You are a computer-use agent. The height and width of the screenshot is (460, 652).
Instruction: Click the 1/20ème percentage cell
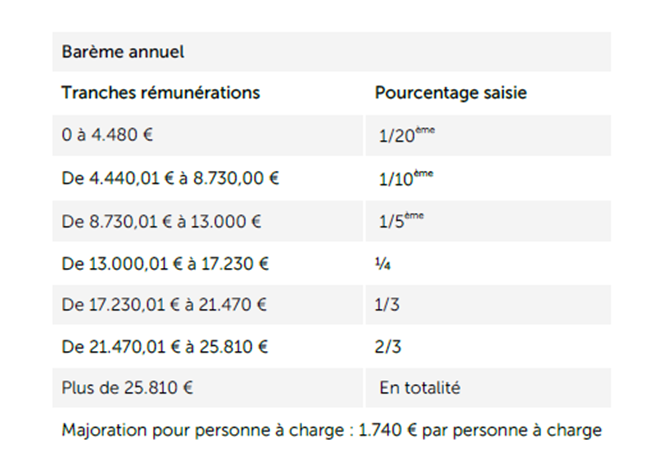click(x=403, y=134)
